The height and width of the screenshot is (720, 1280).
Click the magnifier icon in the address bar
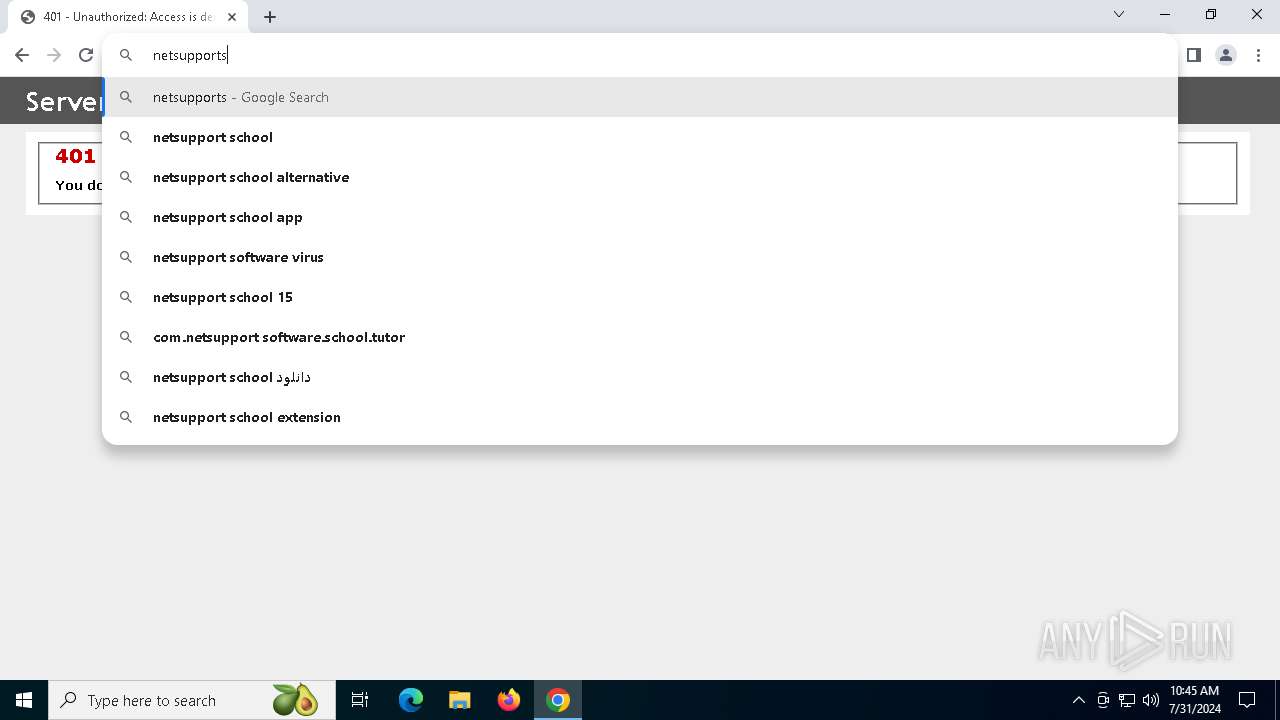126,55
